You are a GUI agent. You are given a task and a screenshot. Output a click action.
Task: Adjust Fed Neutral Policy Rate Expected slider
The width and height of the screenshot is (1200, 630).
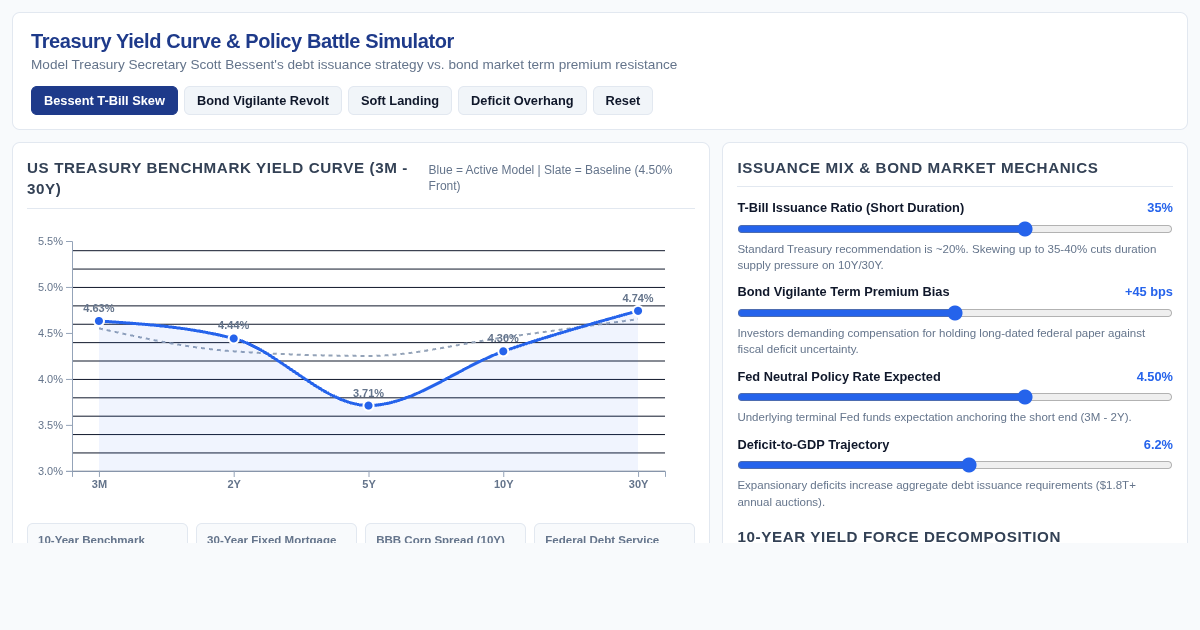tap(955, 397)
